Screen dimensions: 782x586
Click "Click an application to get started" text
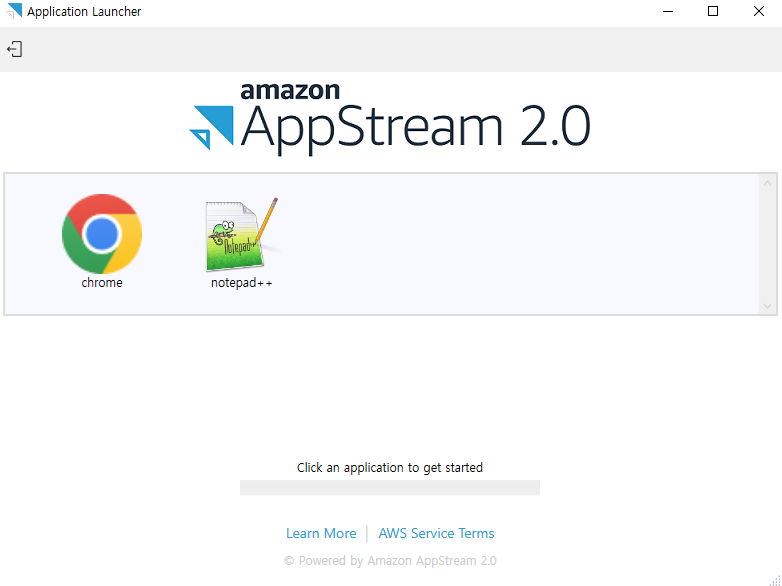(x=390, y=467)
